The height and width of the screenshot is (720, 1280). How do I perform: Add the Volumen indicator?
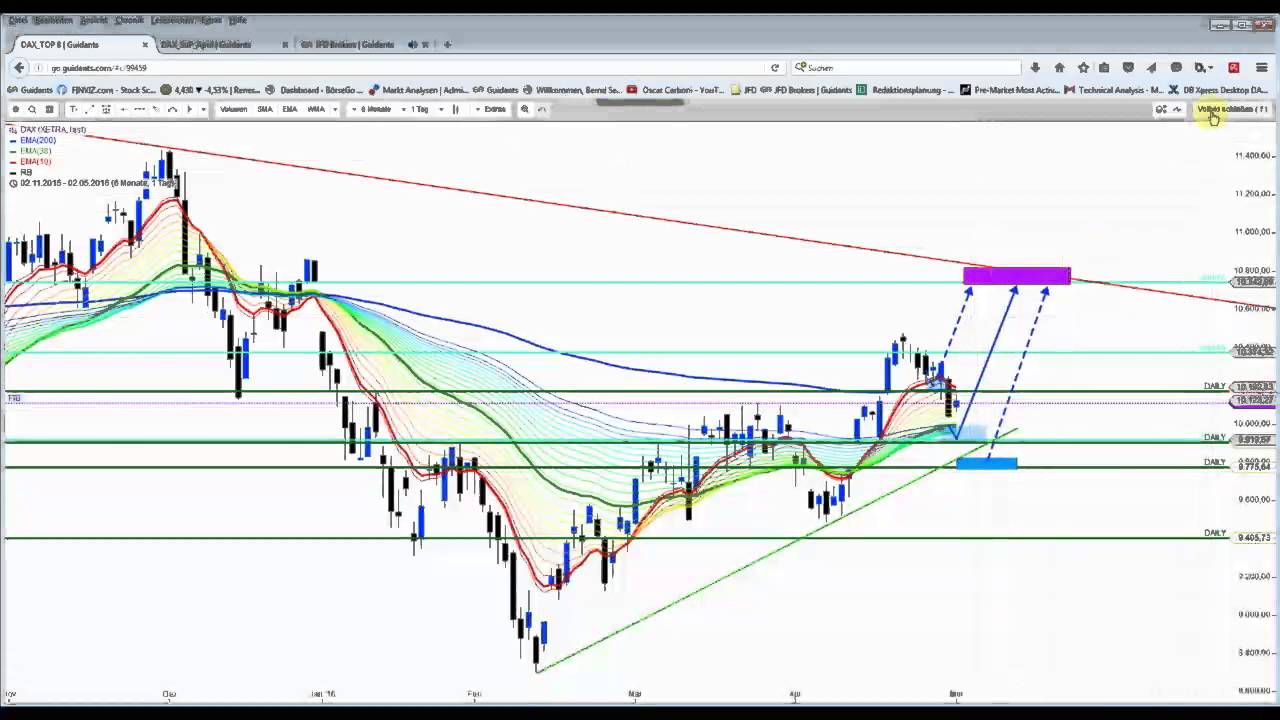click(x=233, y=109)
